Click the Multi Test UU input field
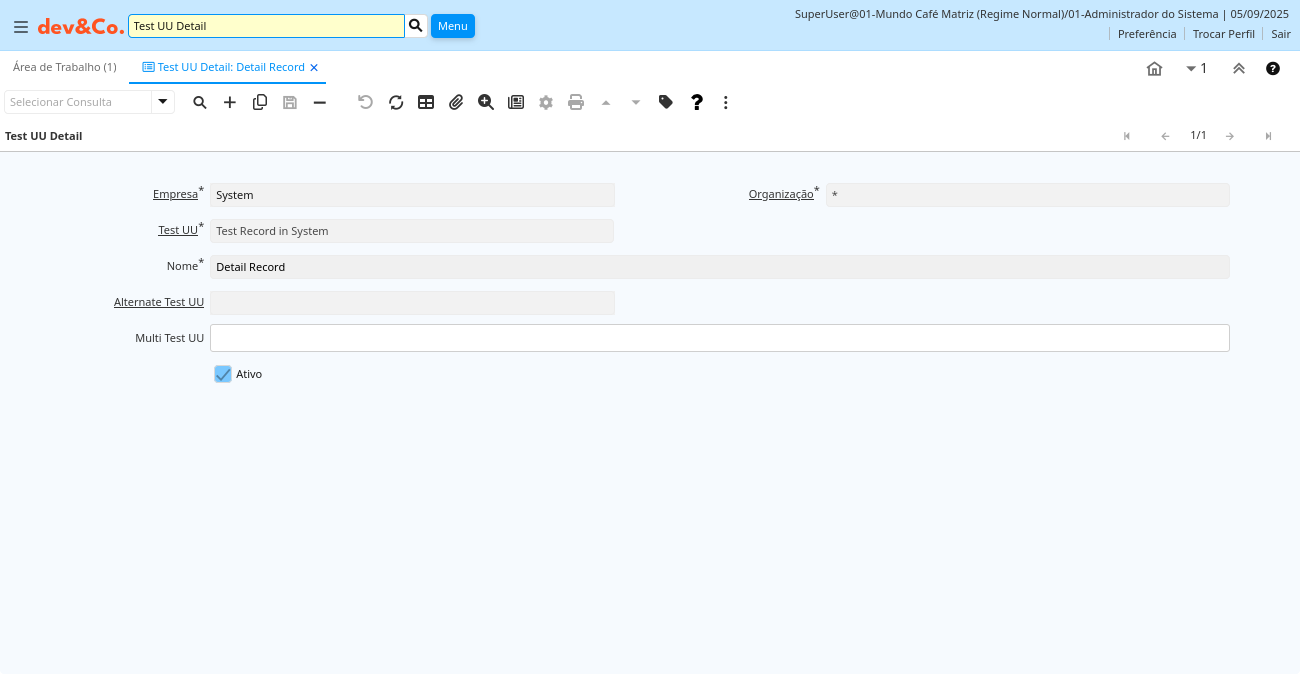 point(719,338)
